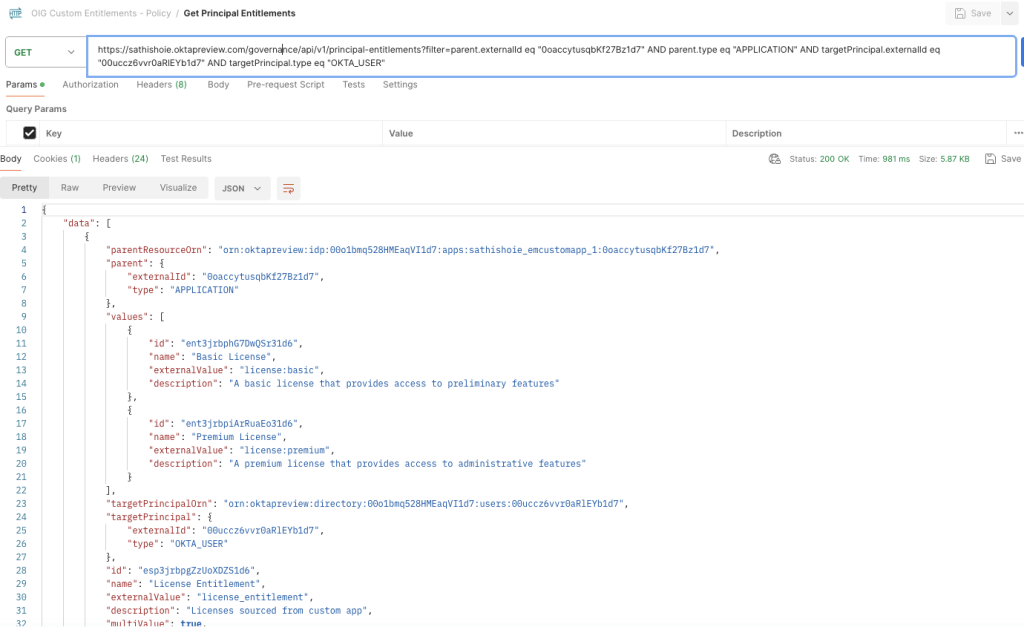Click the Key column header

[x=54, y=133]
